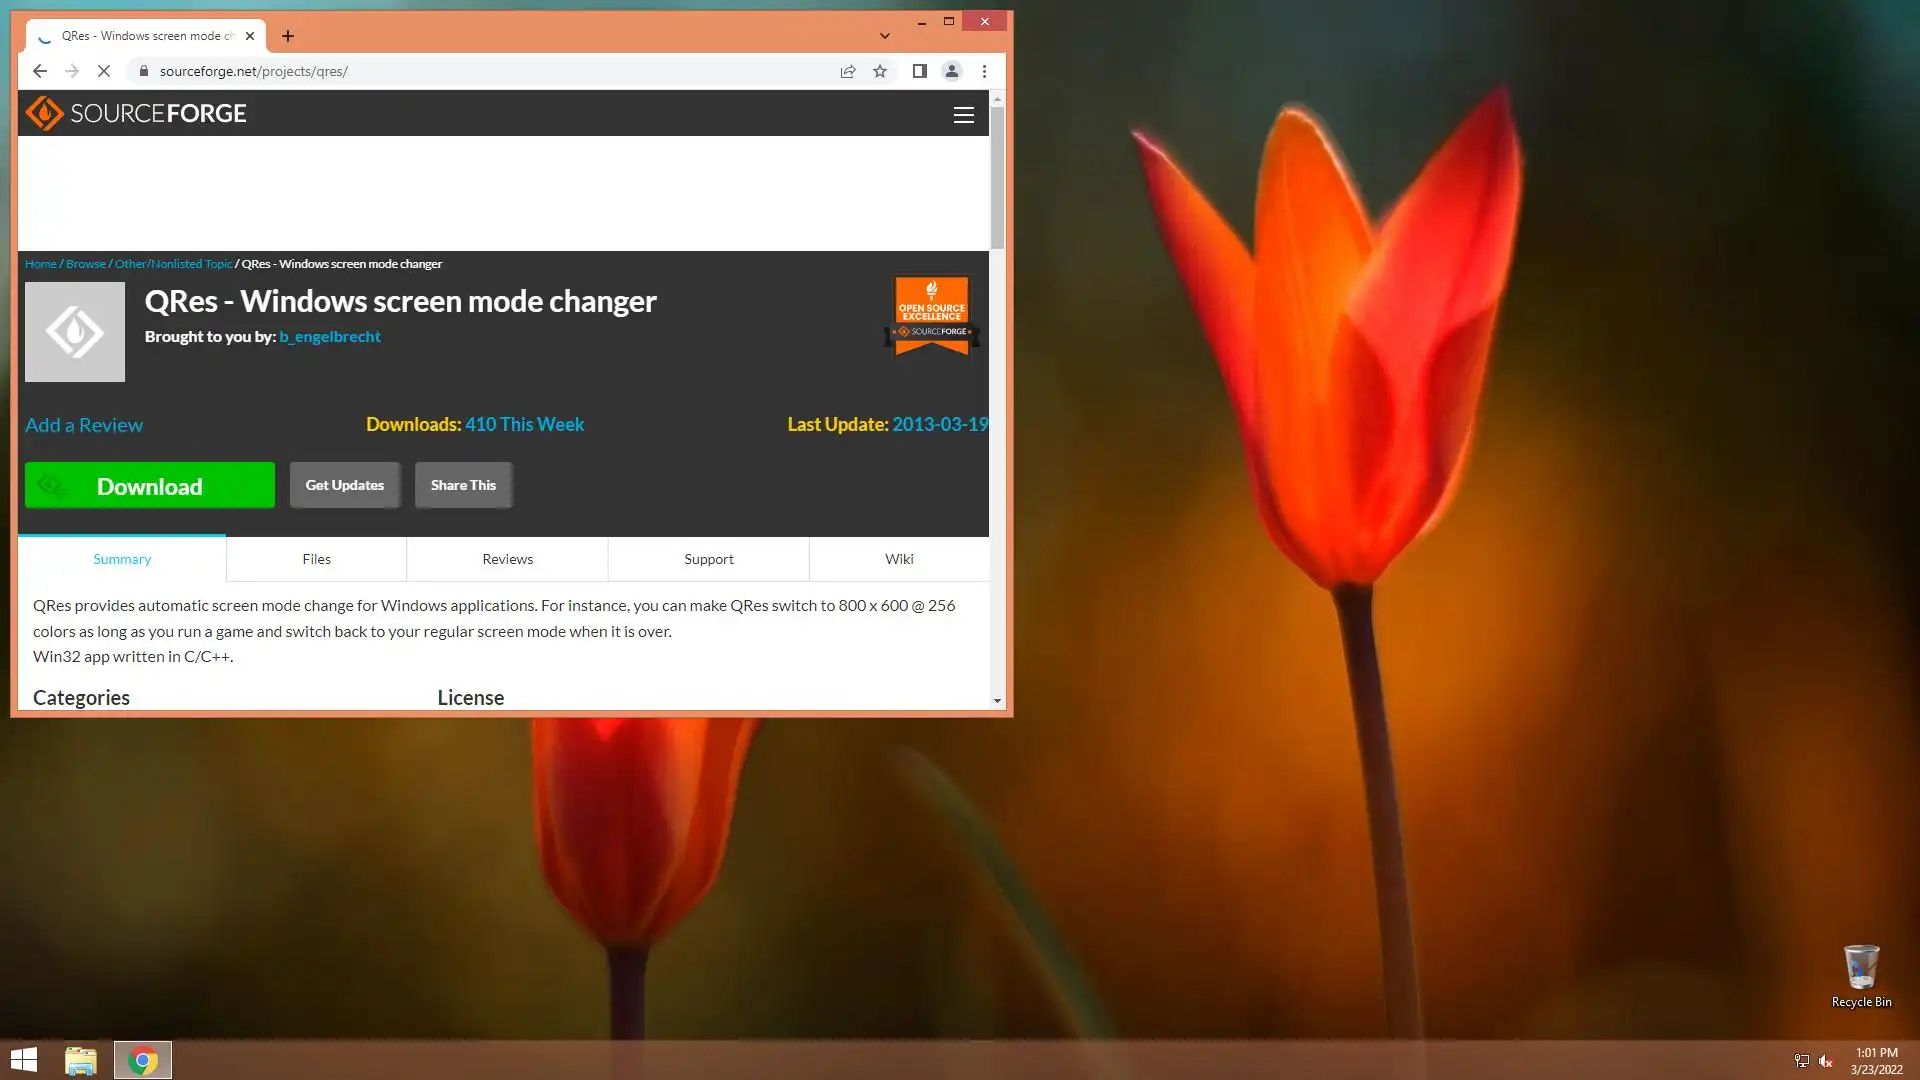This screenshot has width=1920, height=1080.
Task: Switch to the Files tab
Action: coord(316,559)
